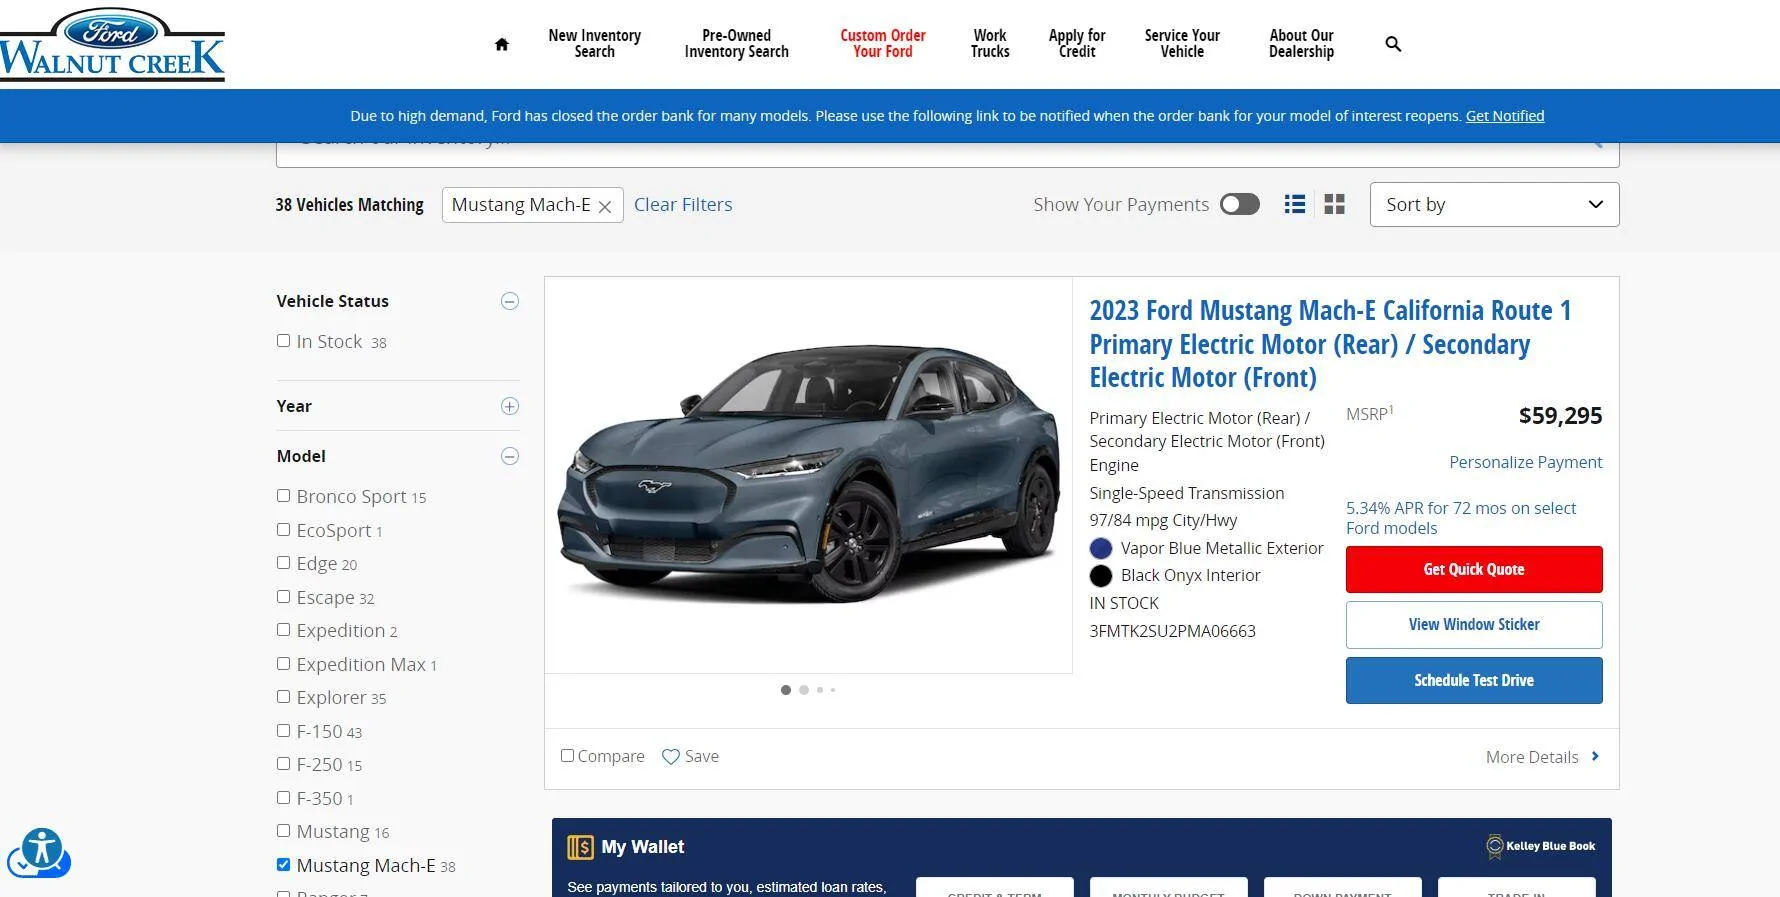Toggle Show Your Payments switch

1239,204
